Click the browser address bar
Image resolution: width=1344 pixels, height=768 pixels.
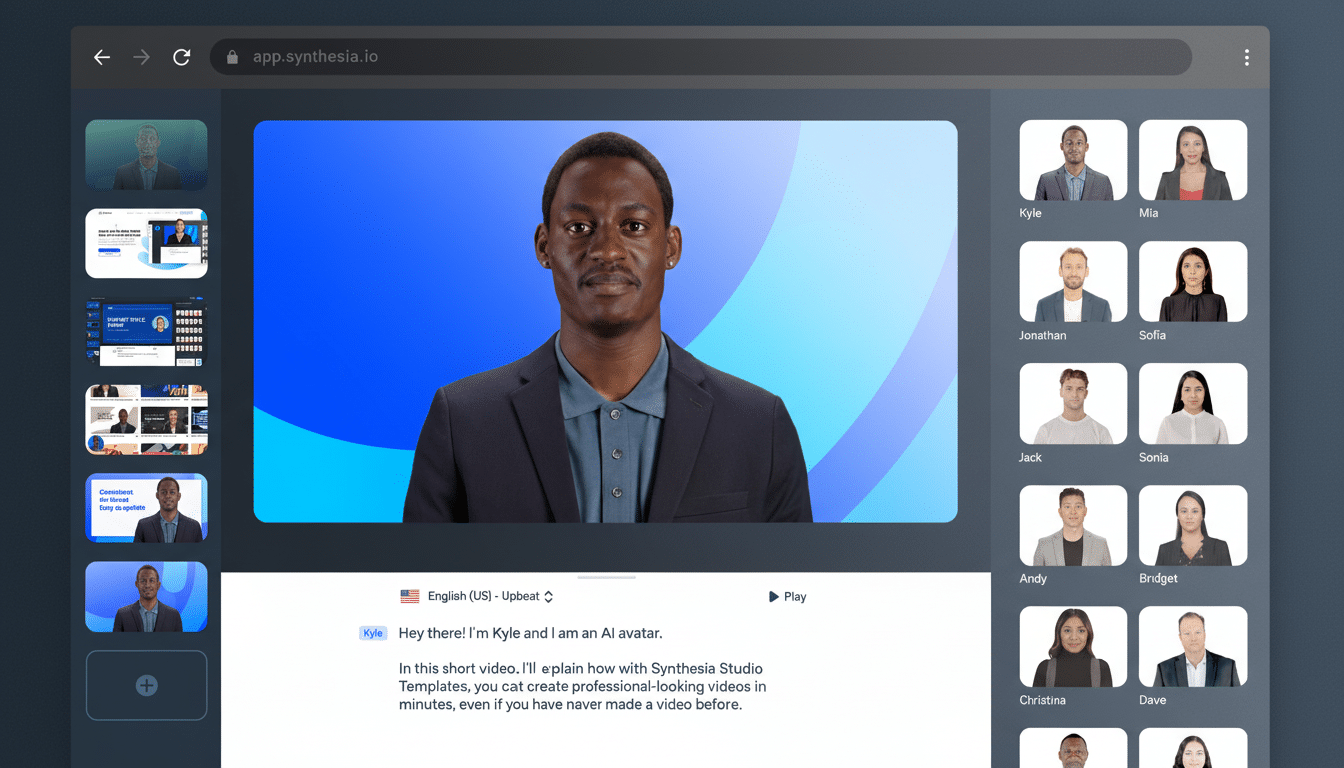(x=700, y=57)
